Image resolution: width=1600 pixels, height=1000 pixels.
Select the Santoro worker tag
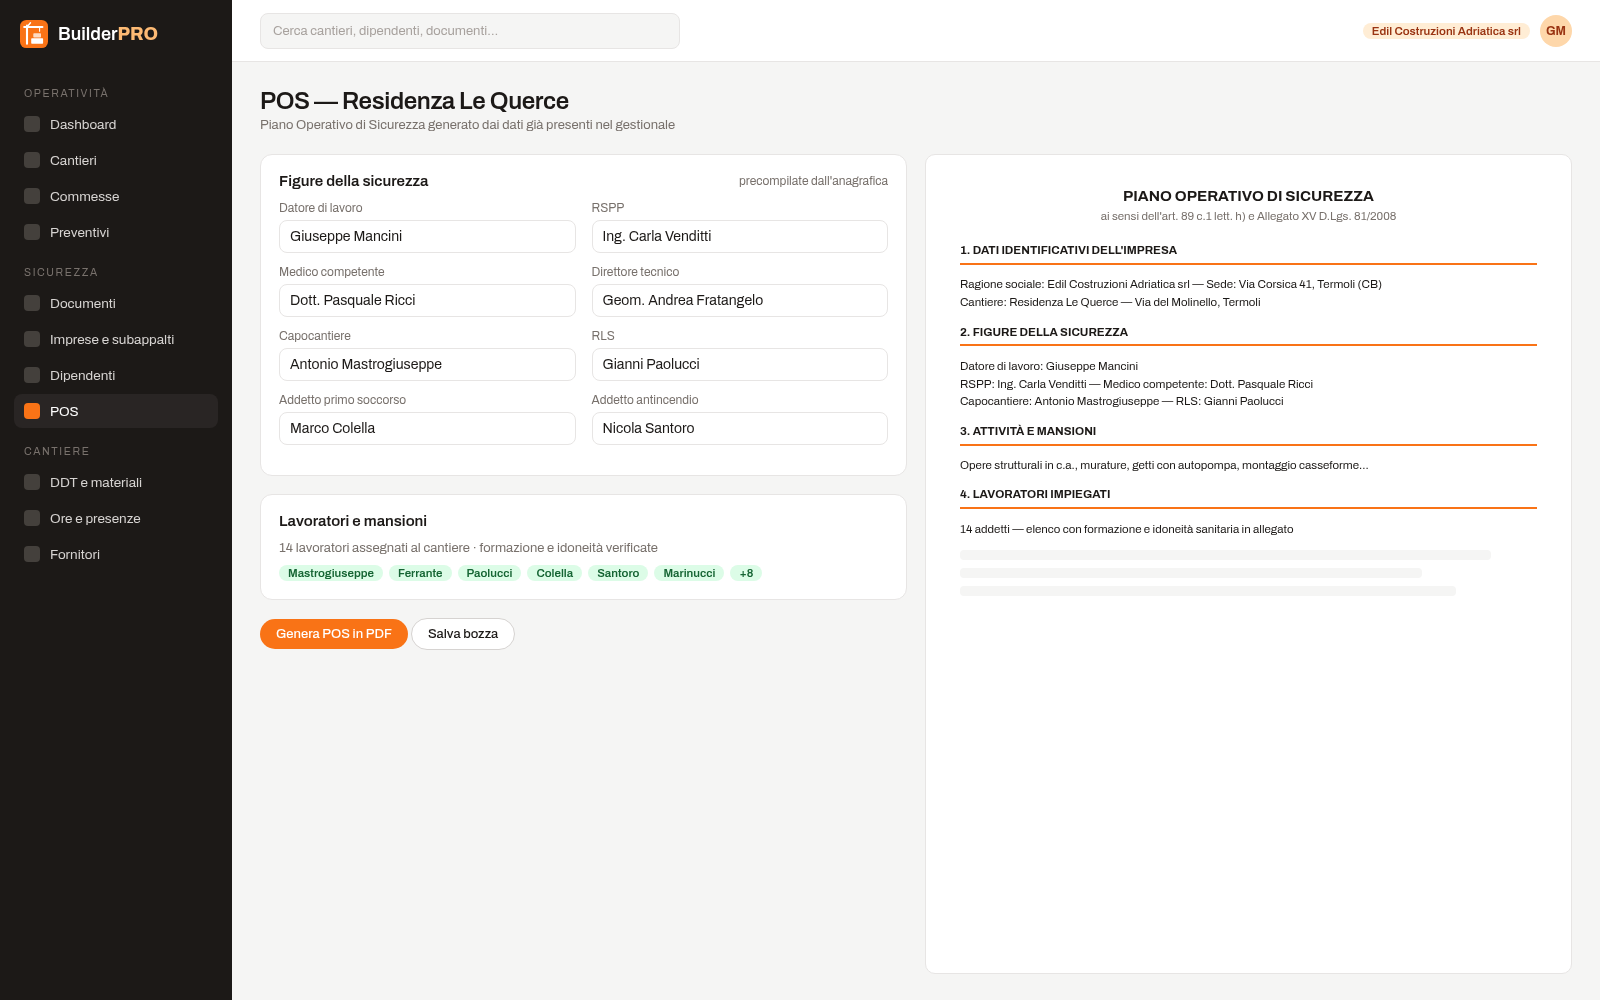coord(618,573)
